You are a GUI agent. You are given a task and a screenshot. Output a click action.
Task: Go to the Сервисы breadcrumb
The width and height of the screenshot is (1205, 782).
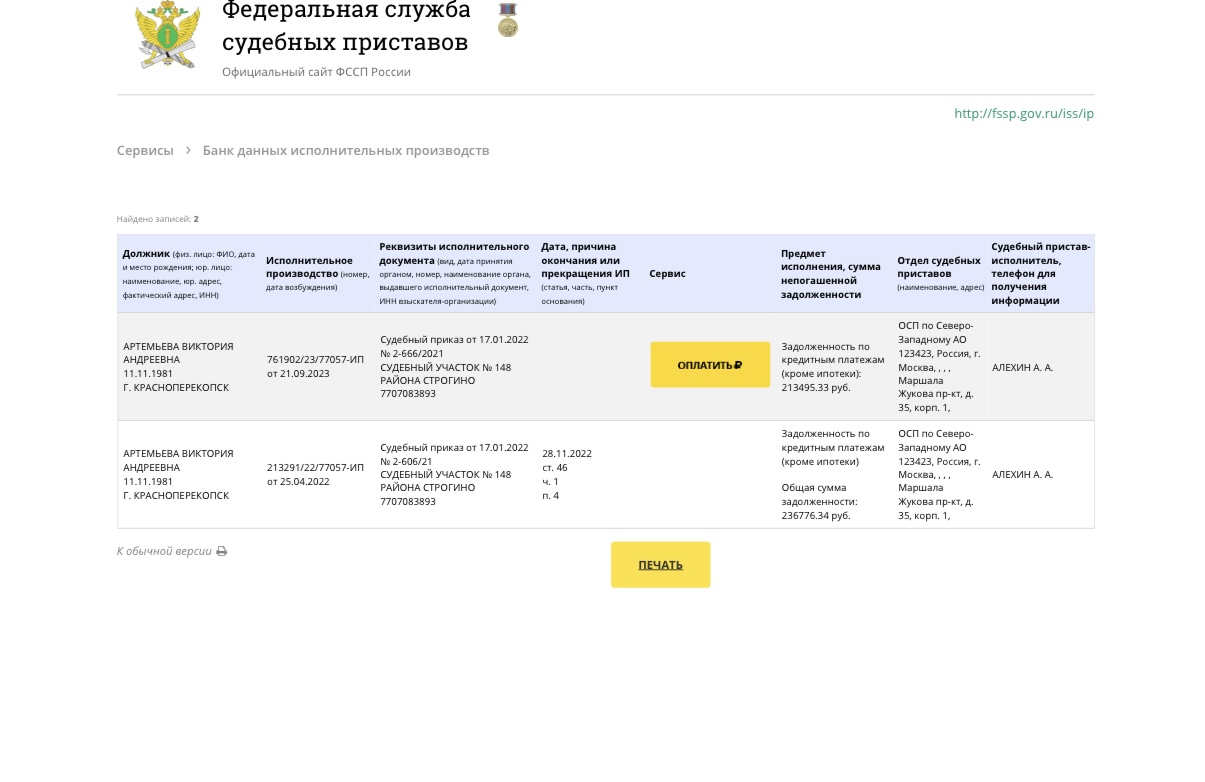(x=145, y=150)
